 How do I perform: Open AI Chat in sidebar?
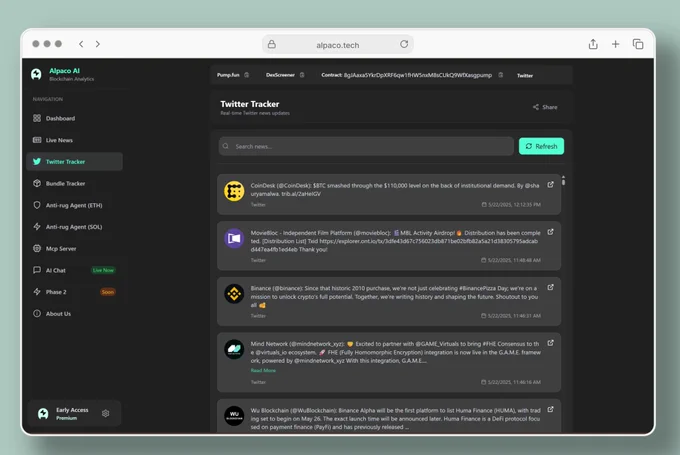(74, 270)
